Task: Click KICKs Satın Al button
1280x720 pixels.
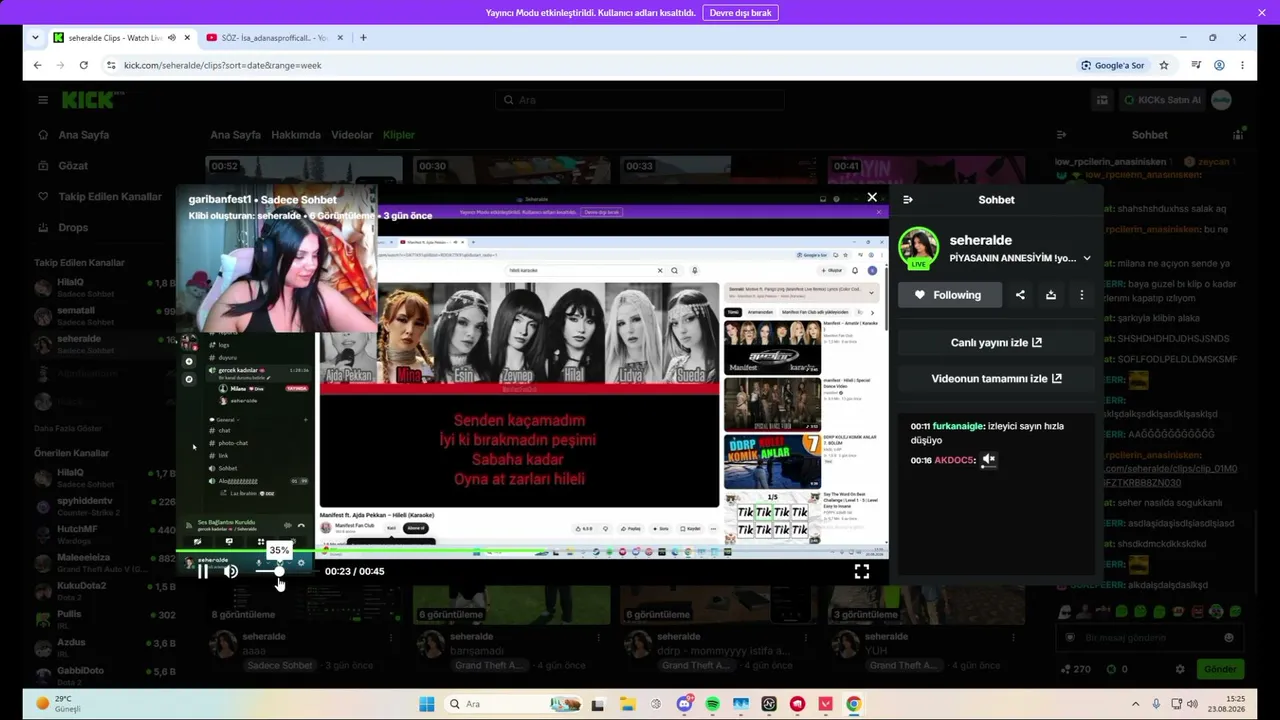Action: [1161, 100]
